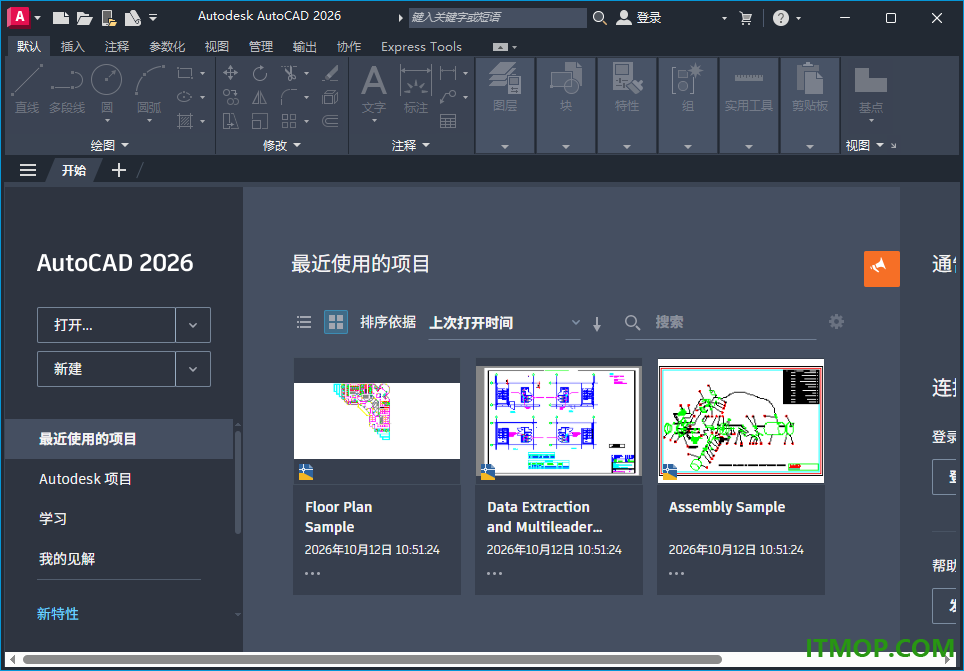This screenshot has width=964, height=671.
Task: Open the Block (块) panel button
Action: pos(566,105)
